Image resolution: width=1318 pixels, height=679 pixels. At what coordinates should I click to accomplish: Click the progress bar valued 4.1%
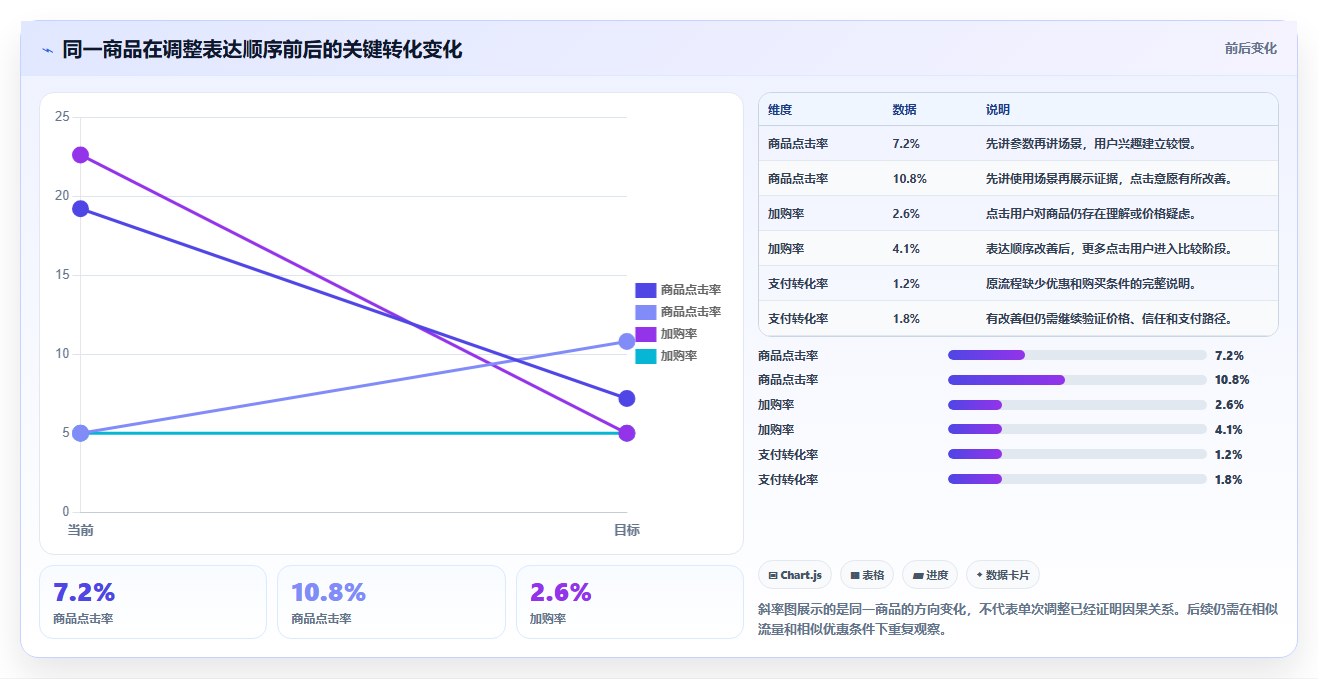click(x=1077, y=430)
